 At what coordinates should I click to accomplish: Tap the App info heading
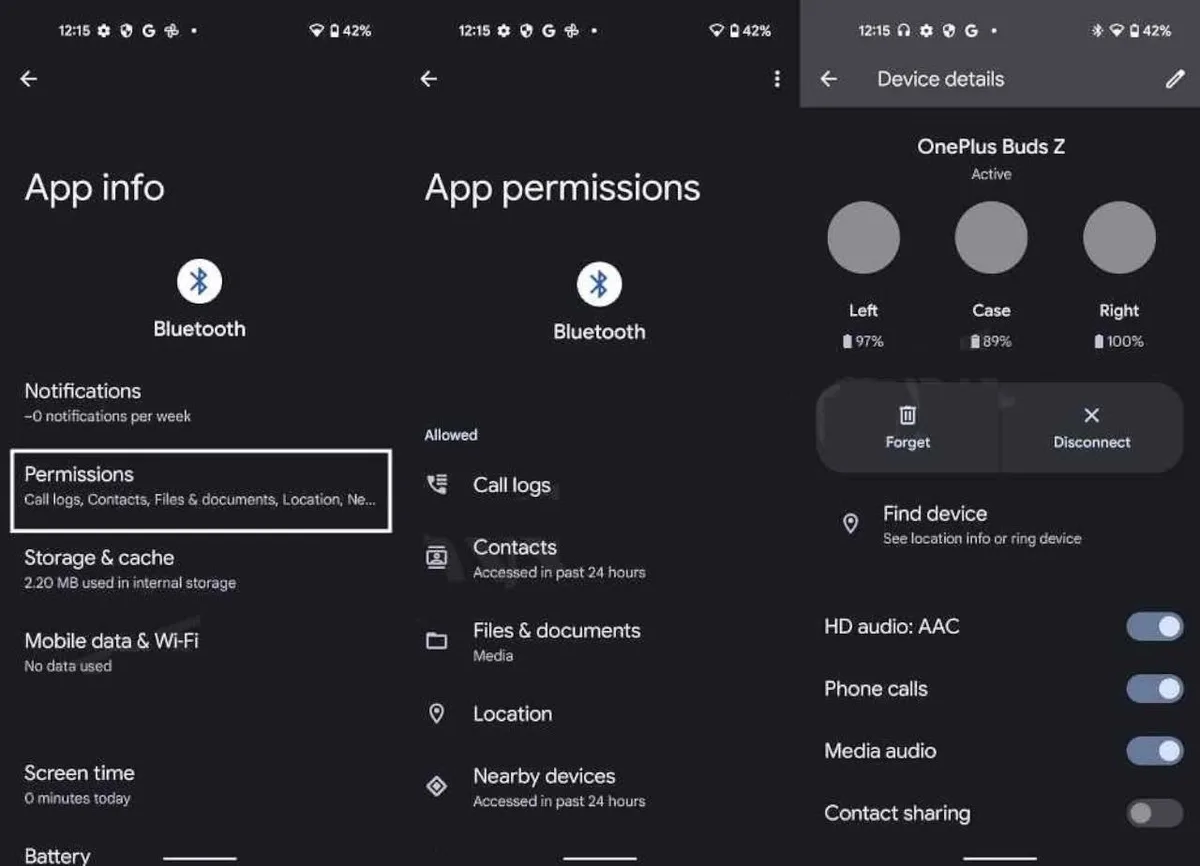pyautogui.click(x=94, y=188)
